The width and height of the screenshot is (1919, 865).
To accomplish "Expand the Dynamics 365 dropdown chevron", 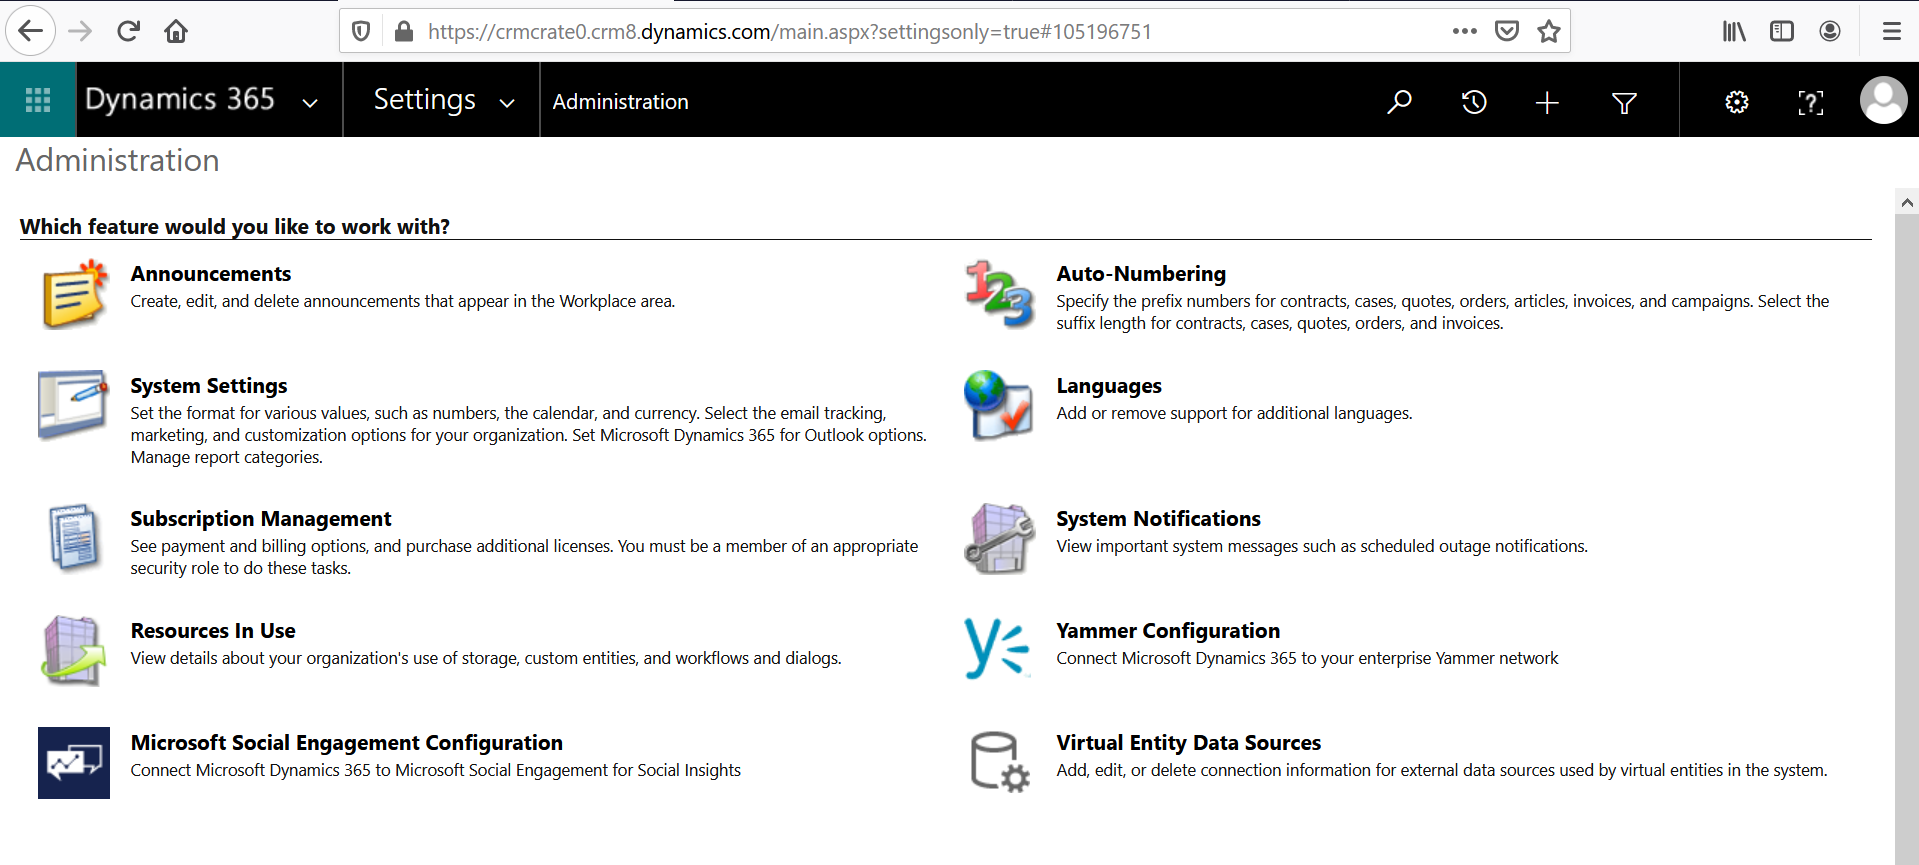I will pos(310,103).
